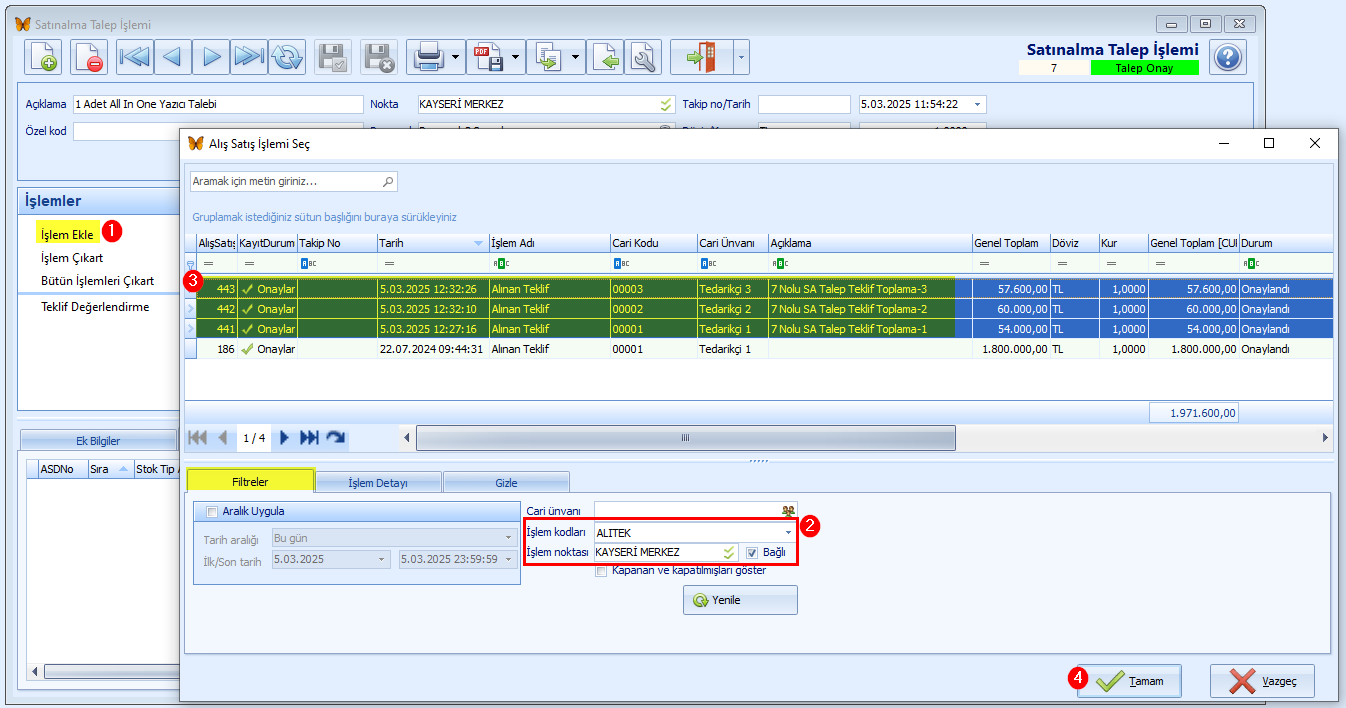Save the record with the floppy-check icon
1346x708 pixels.
point(333,58)
